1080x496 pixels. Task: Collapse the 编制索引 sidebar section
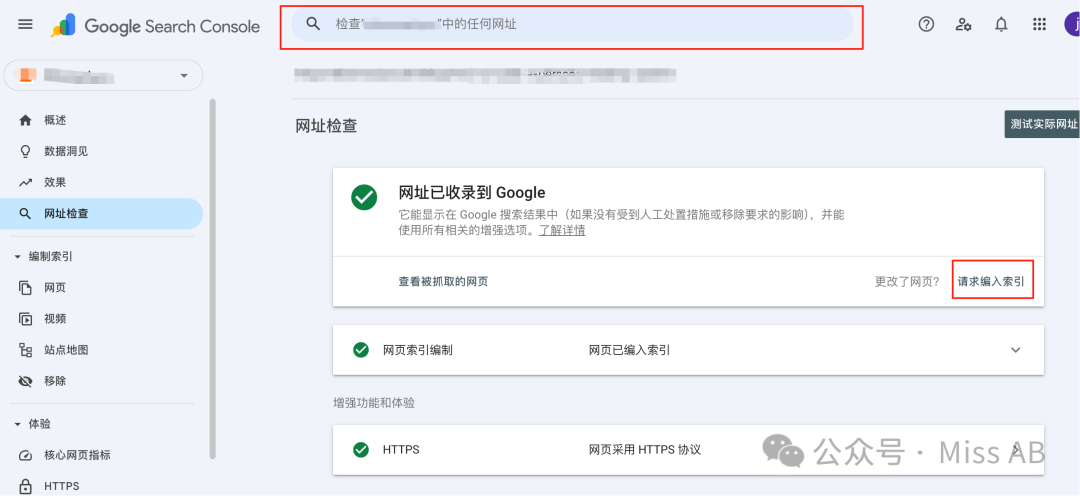point(18,257)
